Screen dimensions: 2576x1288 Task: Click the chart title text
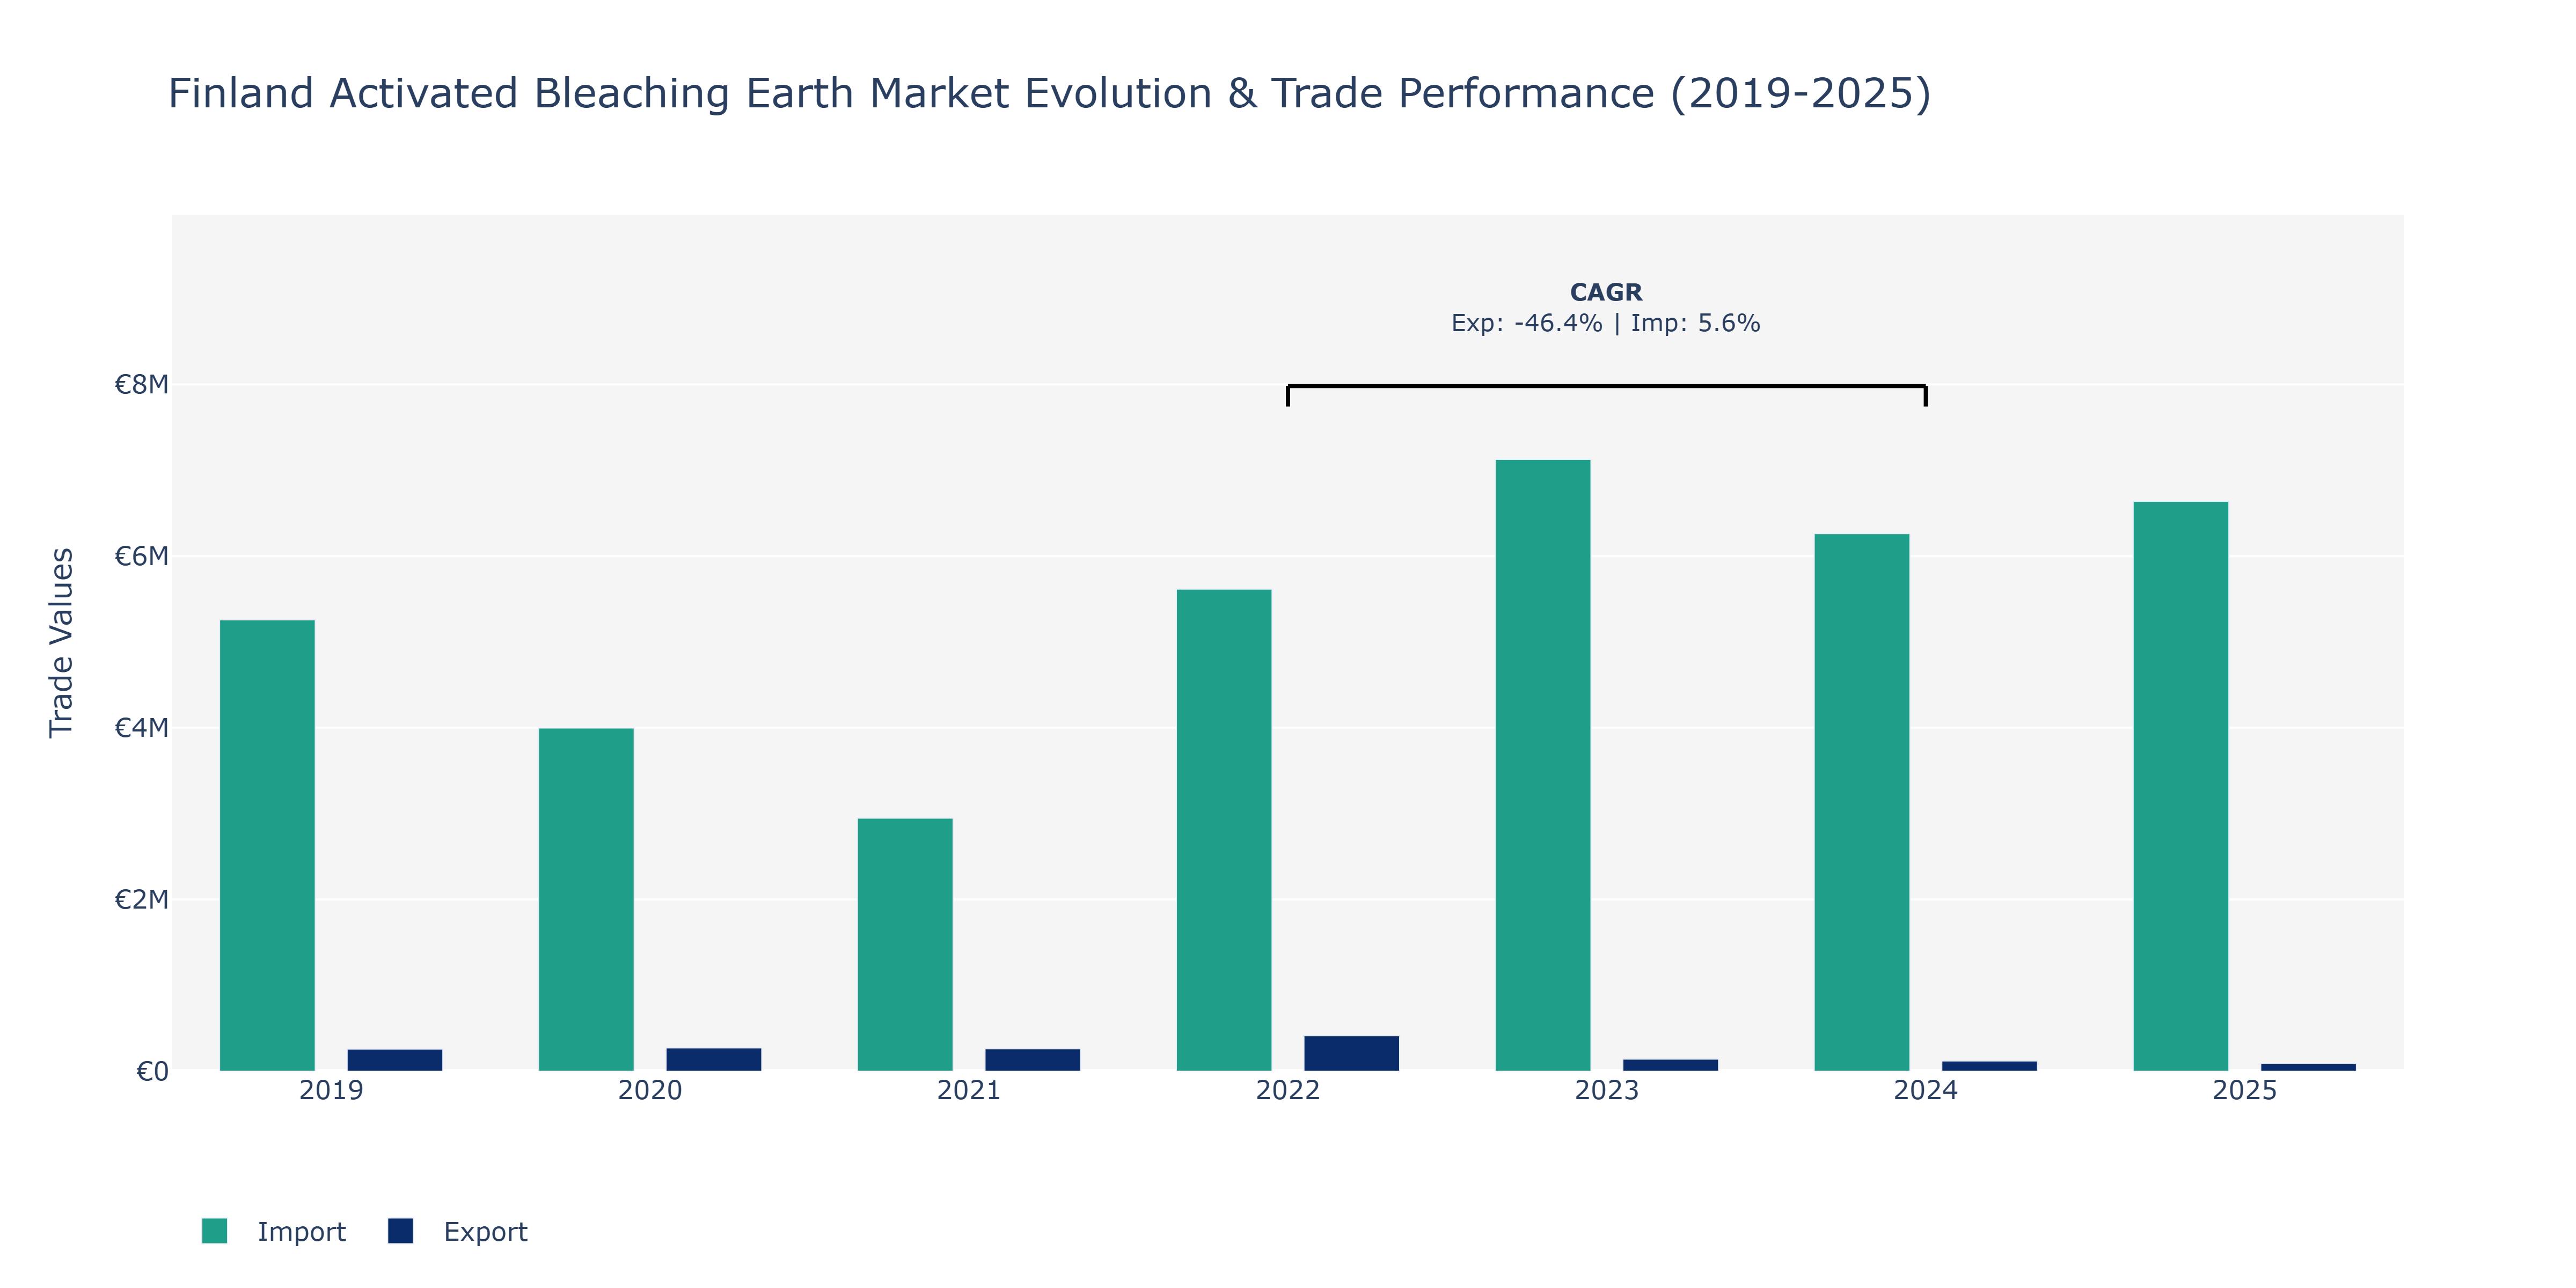point(1049,93)
